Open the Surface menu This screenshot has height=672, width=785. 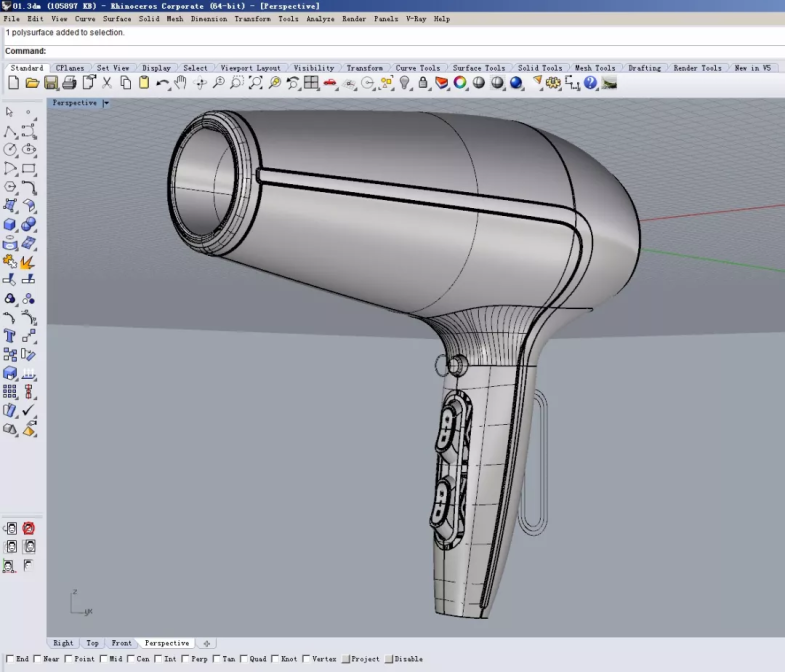point(117,19)
